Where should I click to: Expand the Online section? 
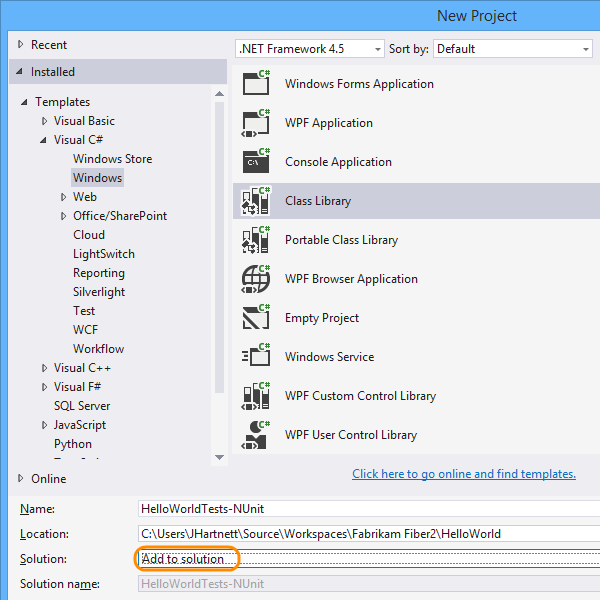click(22, 479)
